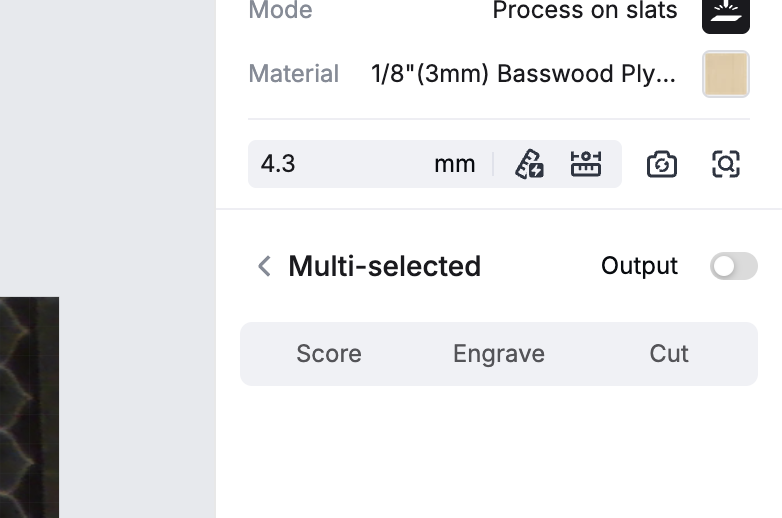Go back with the Multi-selected chevron
Viewport: 782px width, 518px height.
point(264,266)
